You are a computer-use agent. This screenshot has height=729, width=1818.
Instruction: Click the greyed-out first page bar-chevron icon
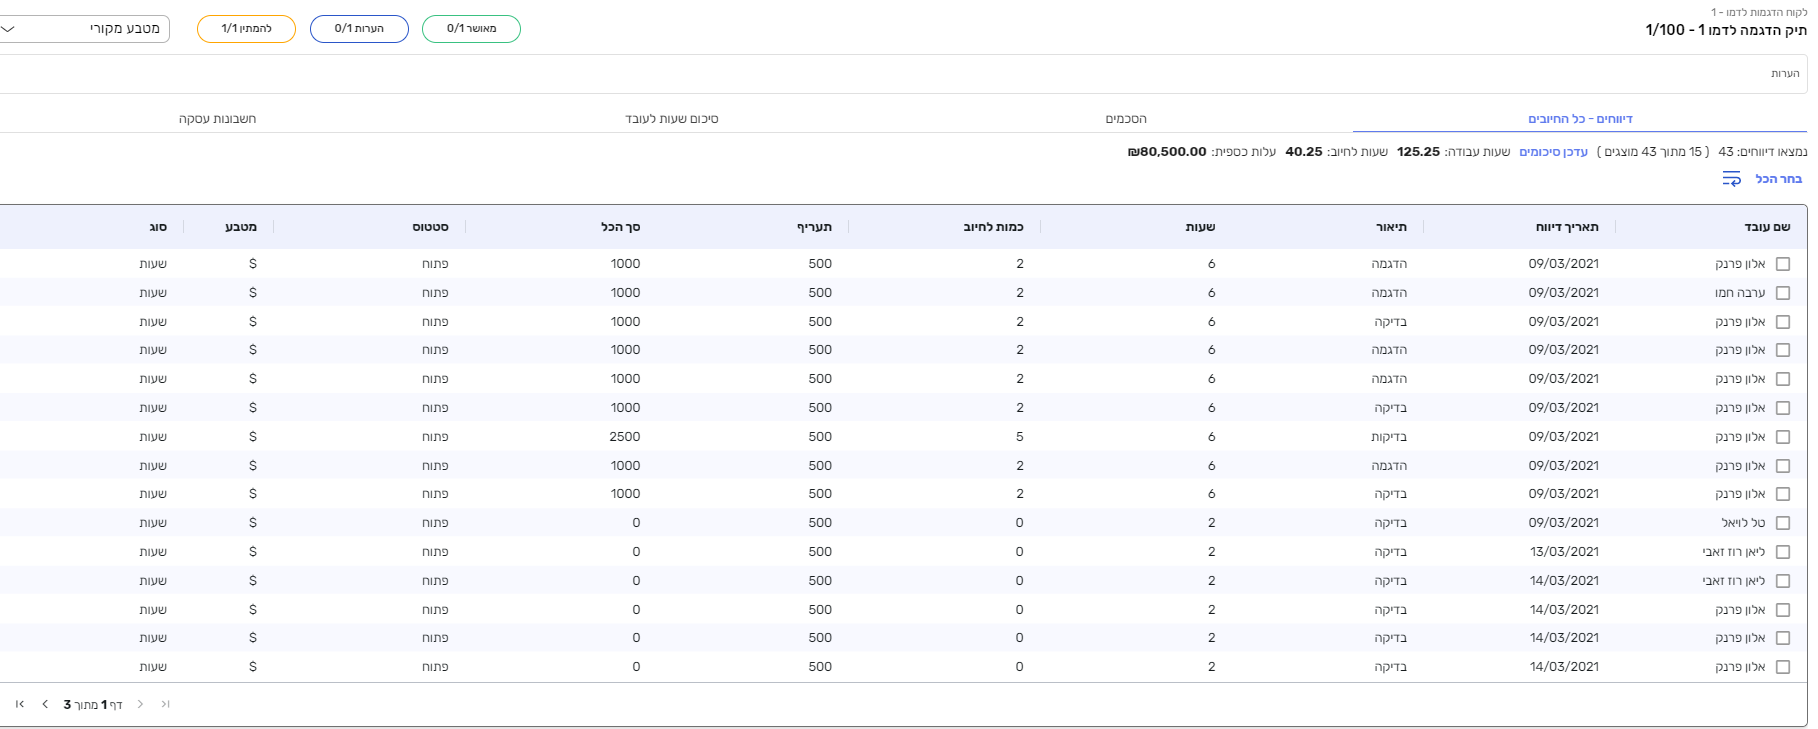(166, 705)
